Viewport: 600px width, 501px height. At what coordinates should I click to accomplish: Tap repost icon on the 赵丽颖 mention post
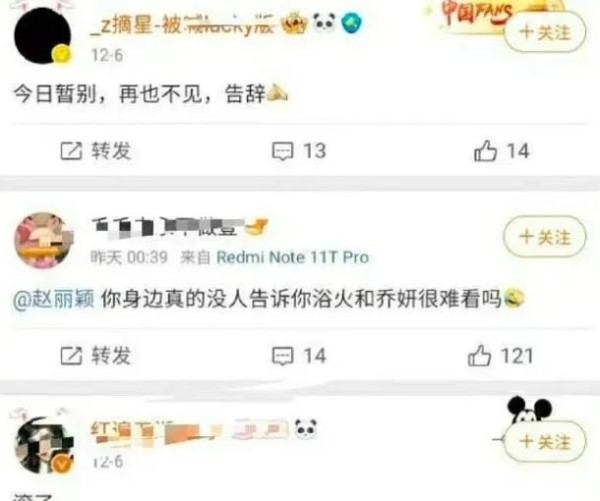(71, 356)
